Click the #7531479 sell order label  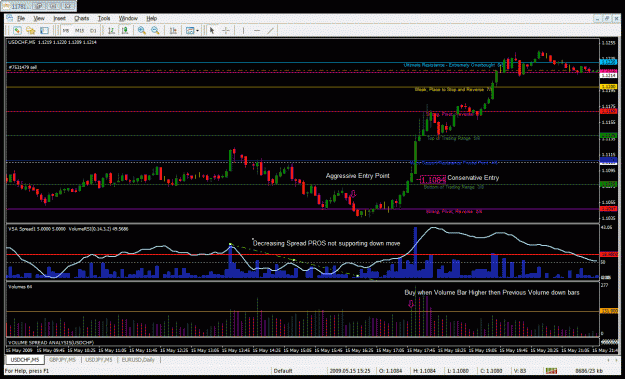(23, 67)
